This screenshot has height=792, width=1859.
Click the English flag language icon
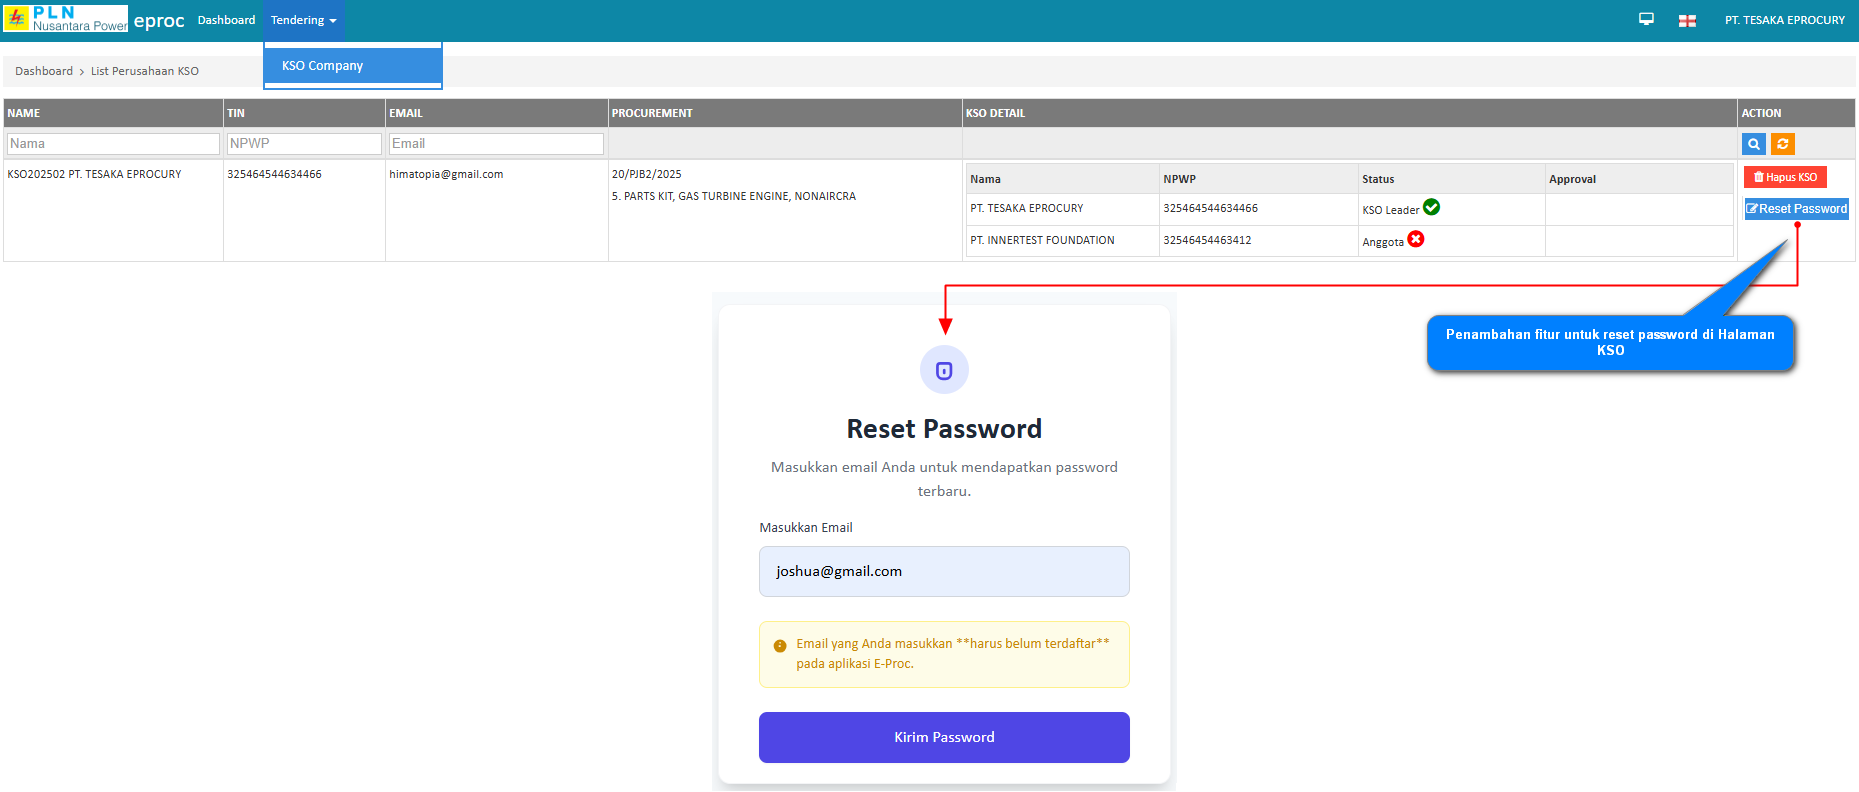click(1687, 21)
